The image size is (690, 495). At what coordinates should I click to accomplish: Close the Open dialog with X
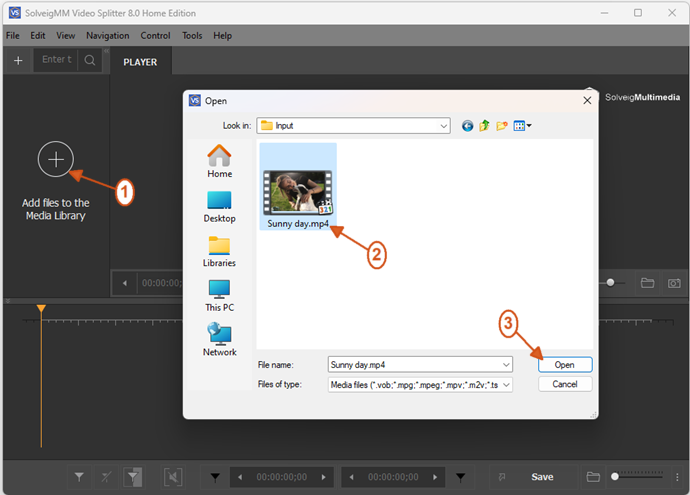587,101
